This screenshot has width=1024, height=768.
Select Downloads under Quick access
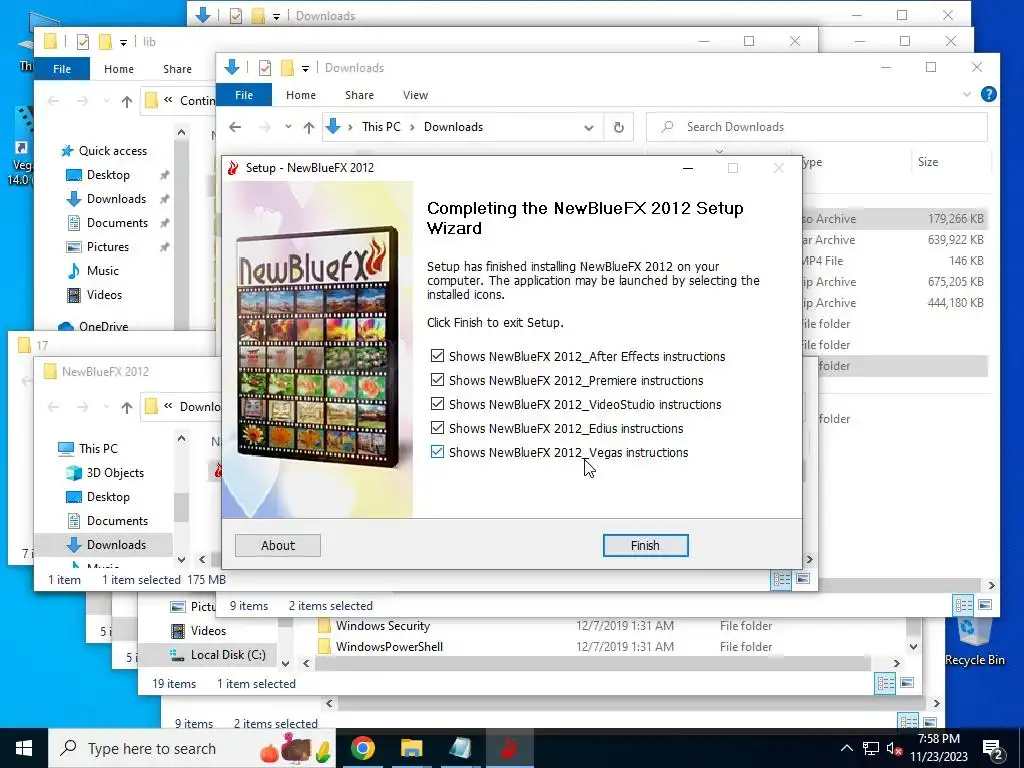(116, 199)
